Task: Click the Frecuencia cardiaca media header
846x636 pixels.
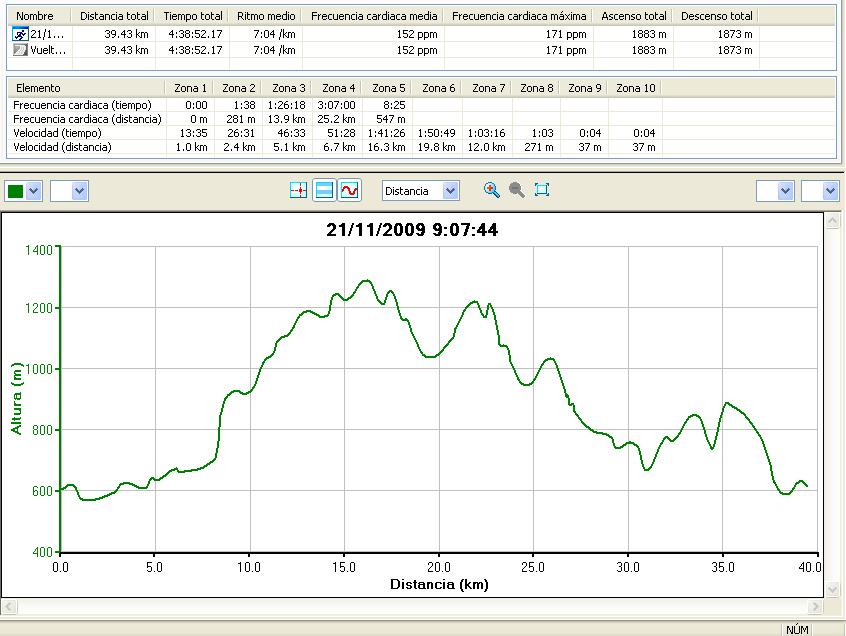Action: click(x=373, y=16)
